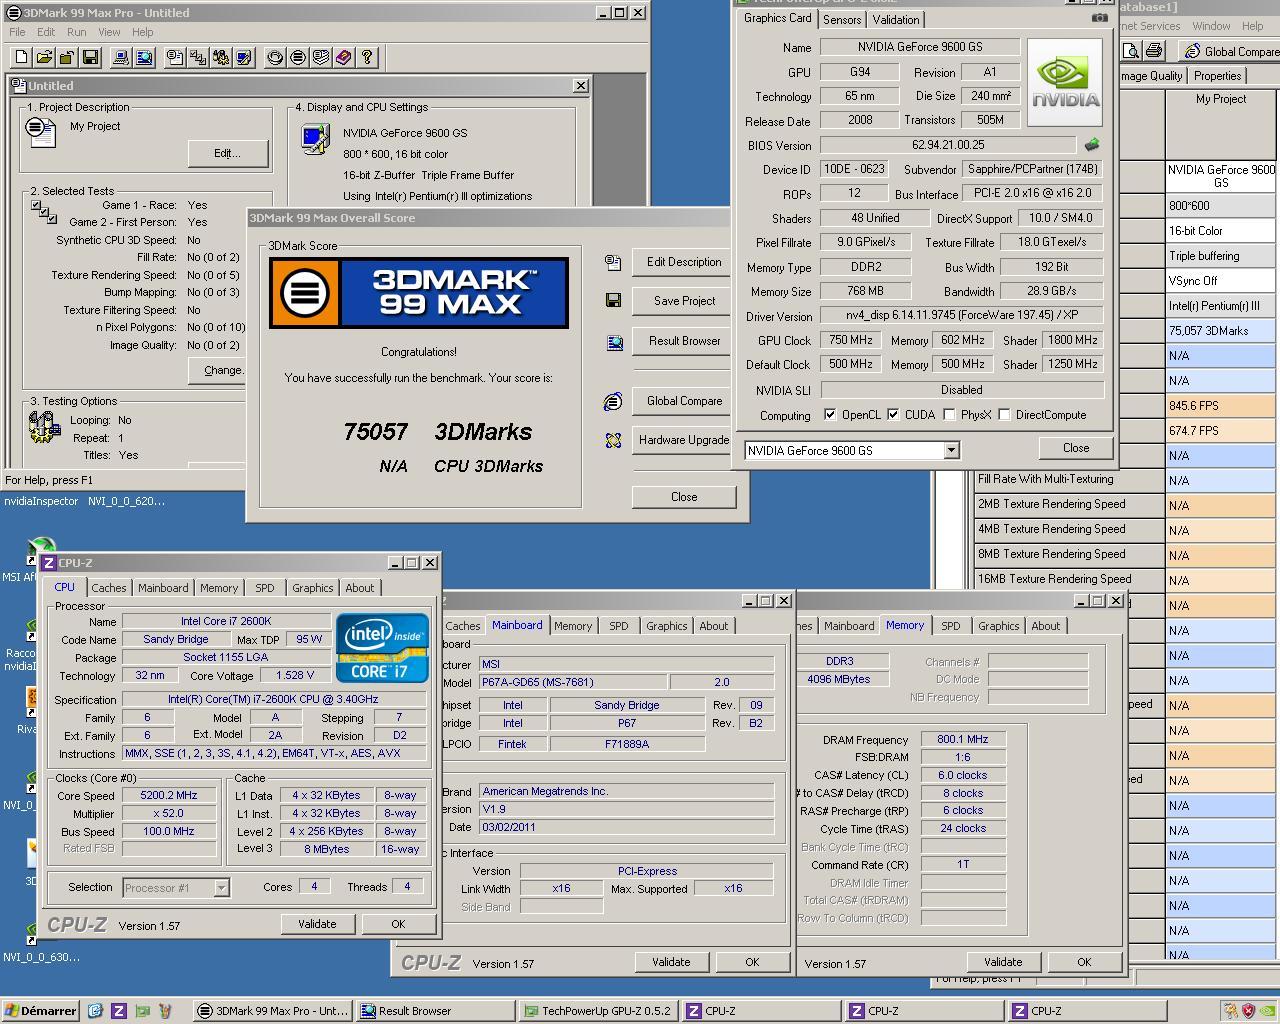
Task: Click the GPU-Z camera screenshot icon
Action: click(x=1099, y=18)
